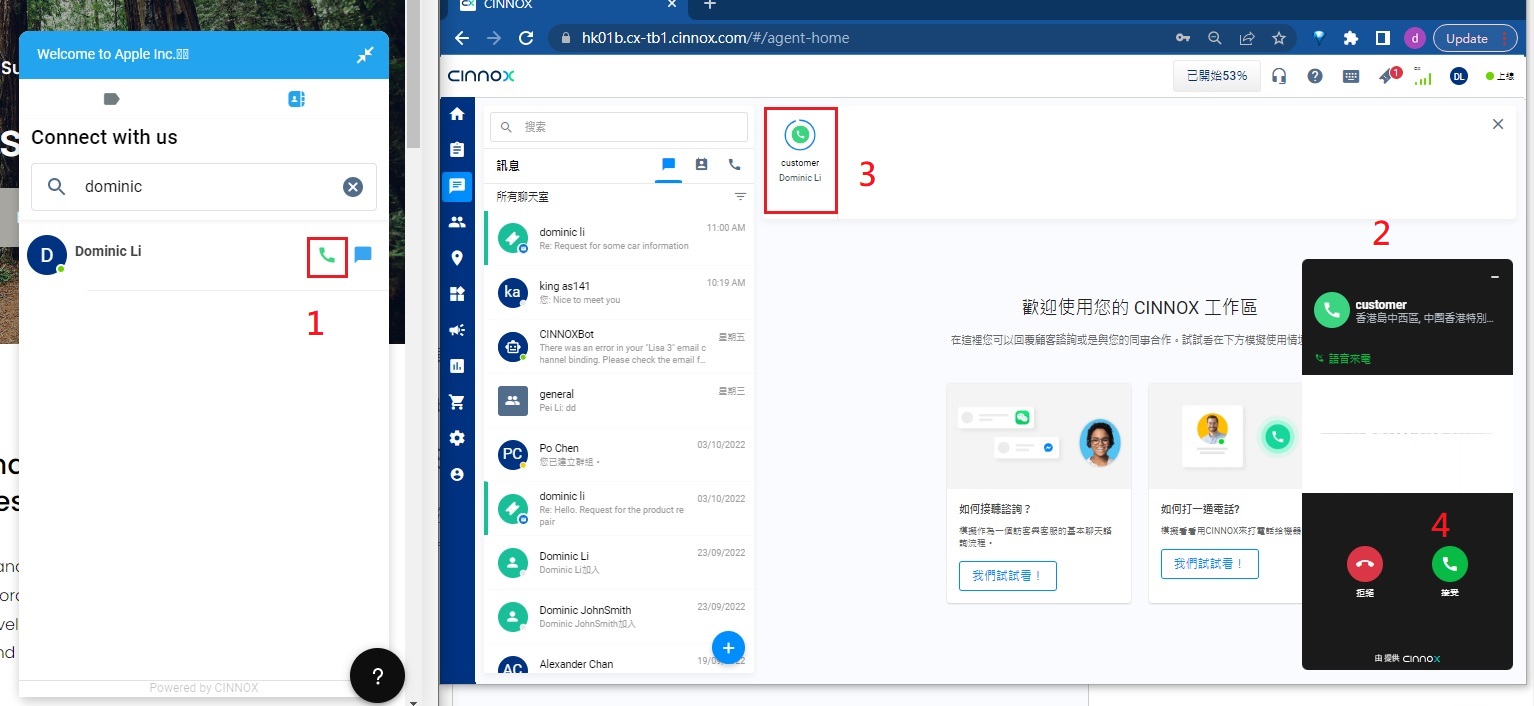
Task: Click the 已開始53% progress button
Action: coord(1216,76)
